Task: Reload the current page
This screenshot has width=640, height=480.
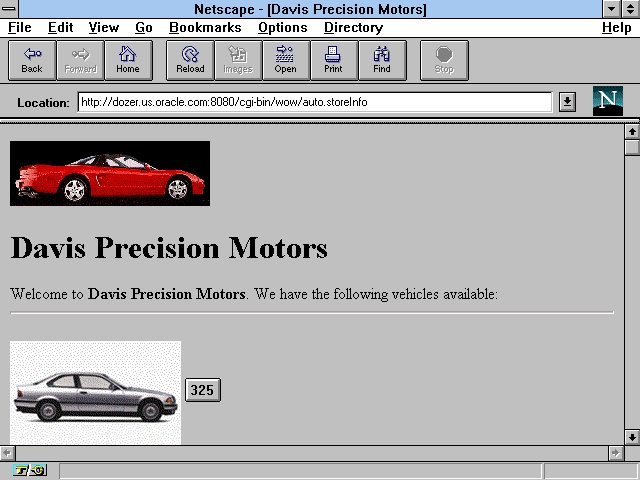Action: (x=190, y=60)
